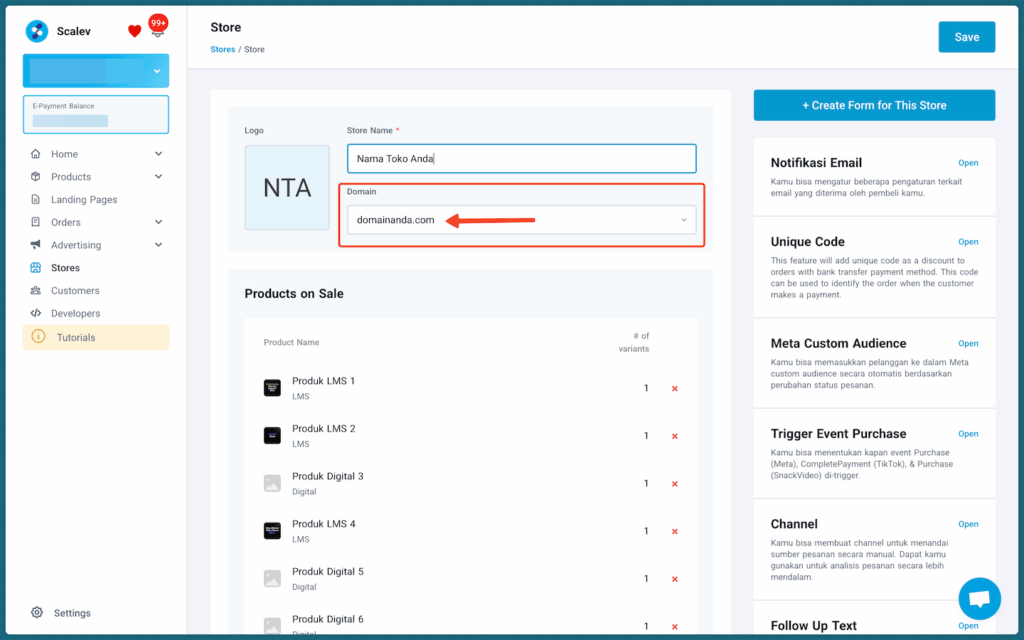Screen dimensions: 1024x640
Task: Click the Produk LMS 4 thumbnail image
Action: [272, 531]
